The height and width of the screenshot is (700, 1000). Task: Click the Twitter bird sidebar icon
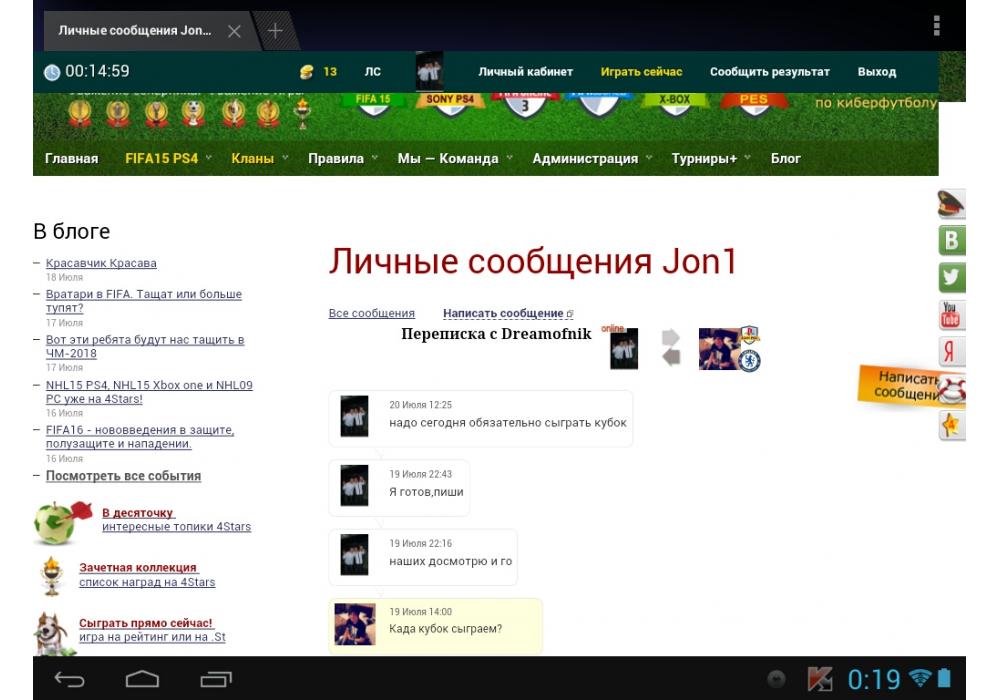point(951,277)
